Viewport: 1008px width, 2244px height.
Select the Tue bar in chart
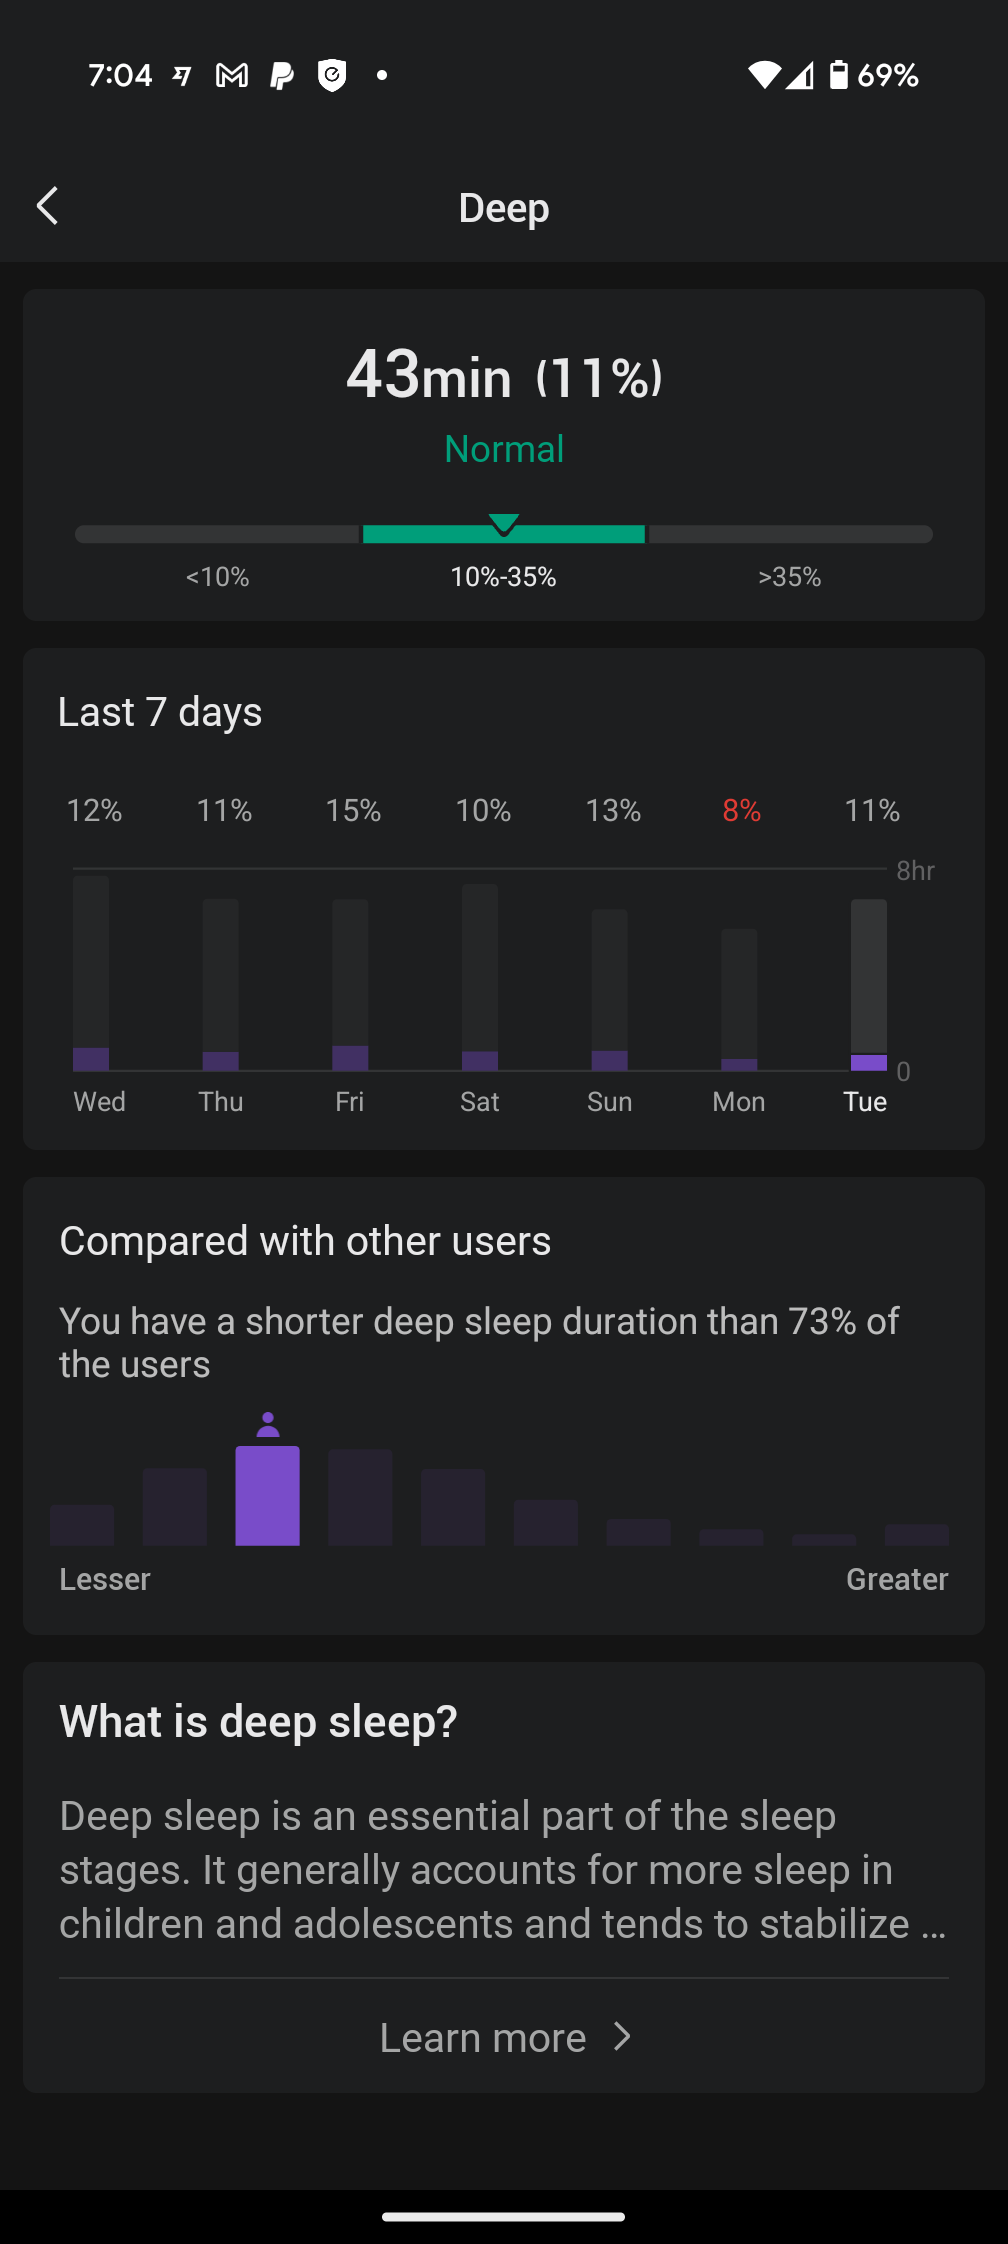[868, 985]
